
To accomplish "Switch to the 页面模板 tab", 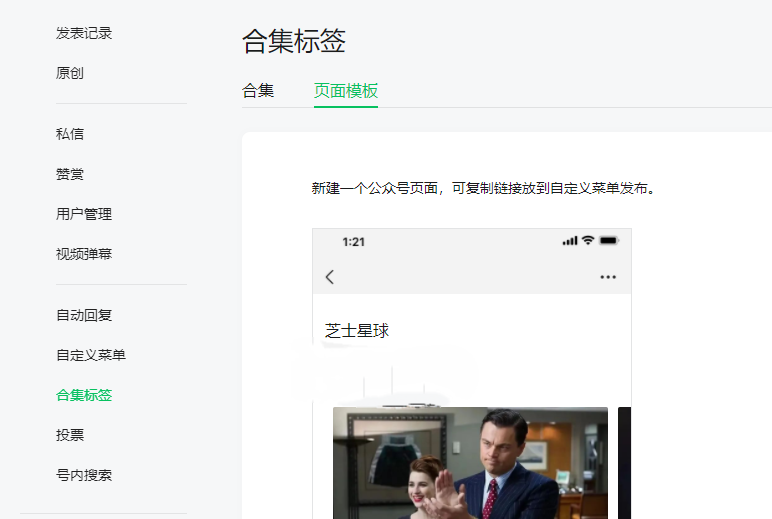I will pyautogui.click(x=346, y=91).
